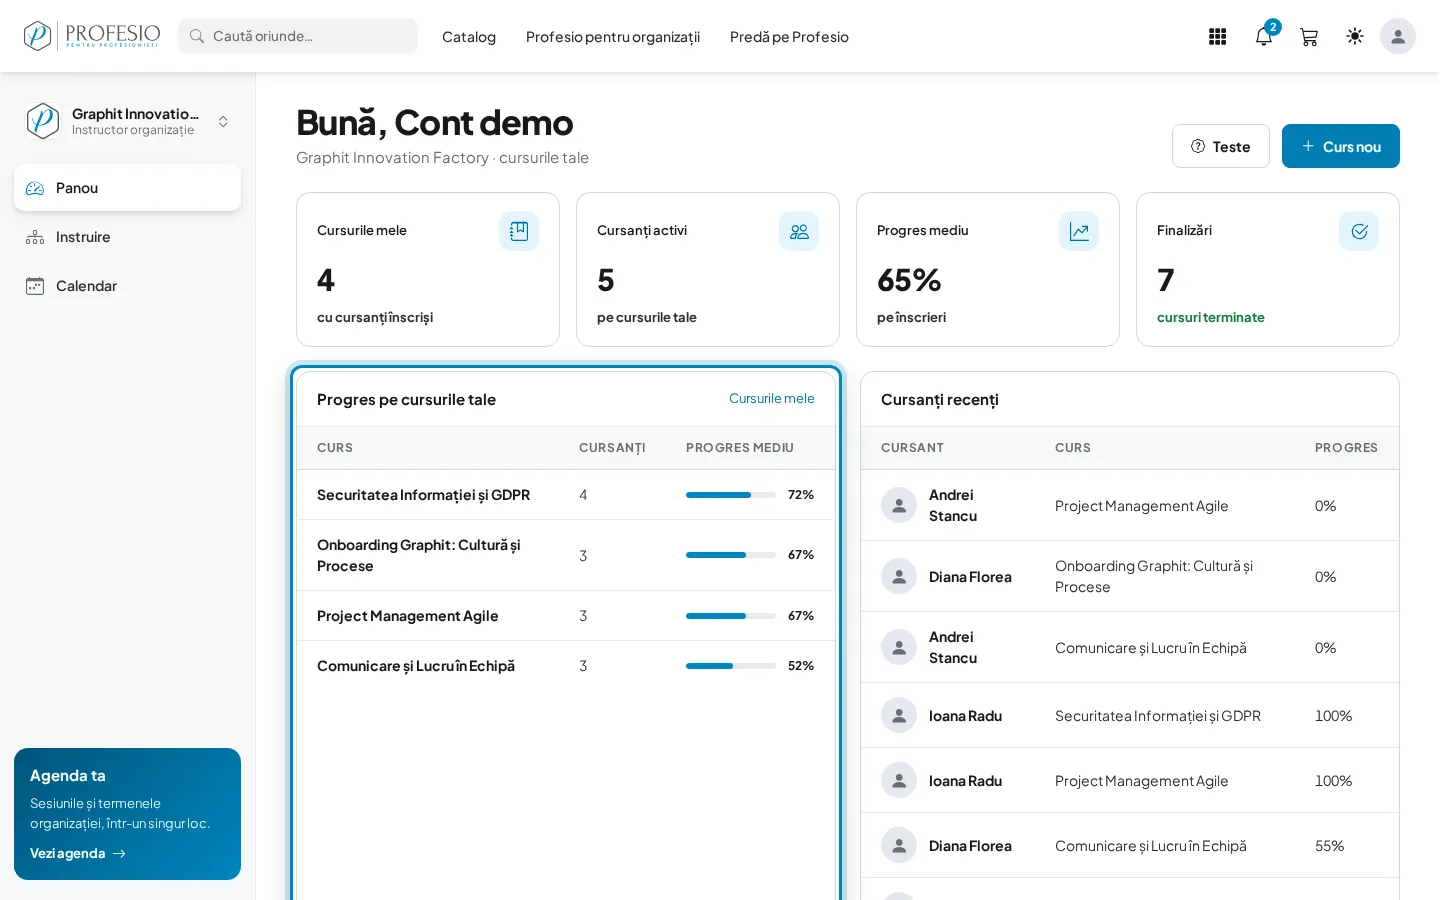Click Diana Florea's avatar in Comunicare row
The height and width of the screenshot is (900, 1440).
(899, 845)
